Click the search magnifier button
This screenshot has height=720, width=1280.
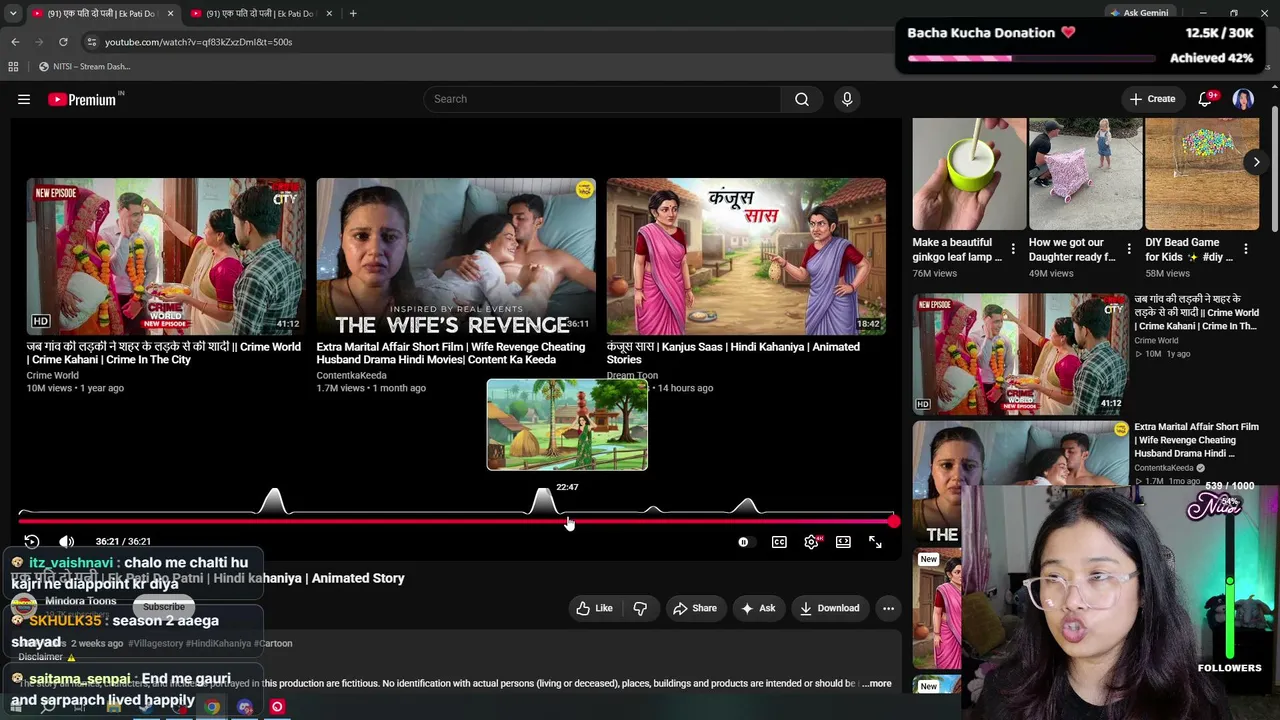[x=802, y=99]
